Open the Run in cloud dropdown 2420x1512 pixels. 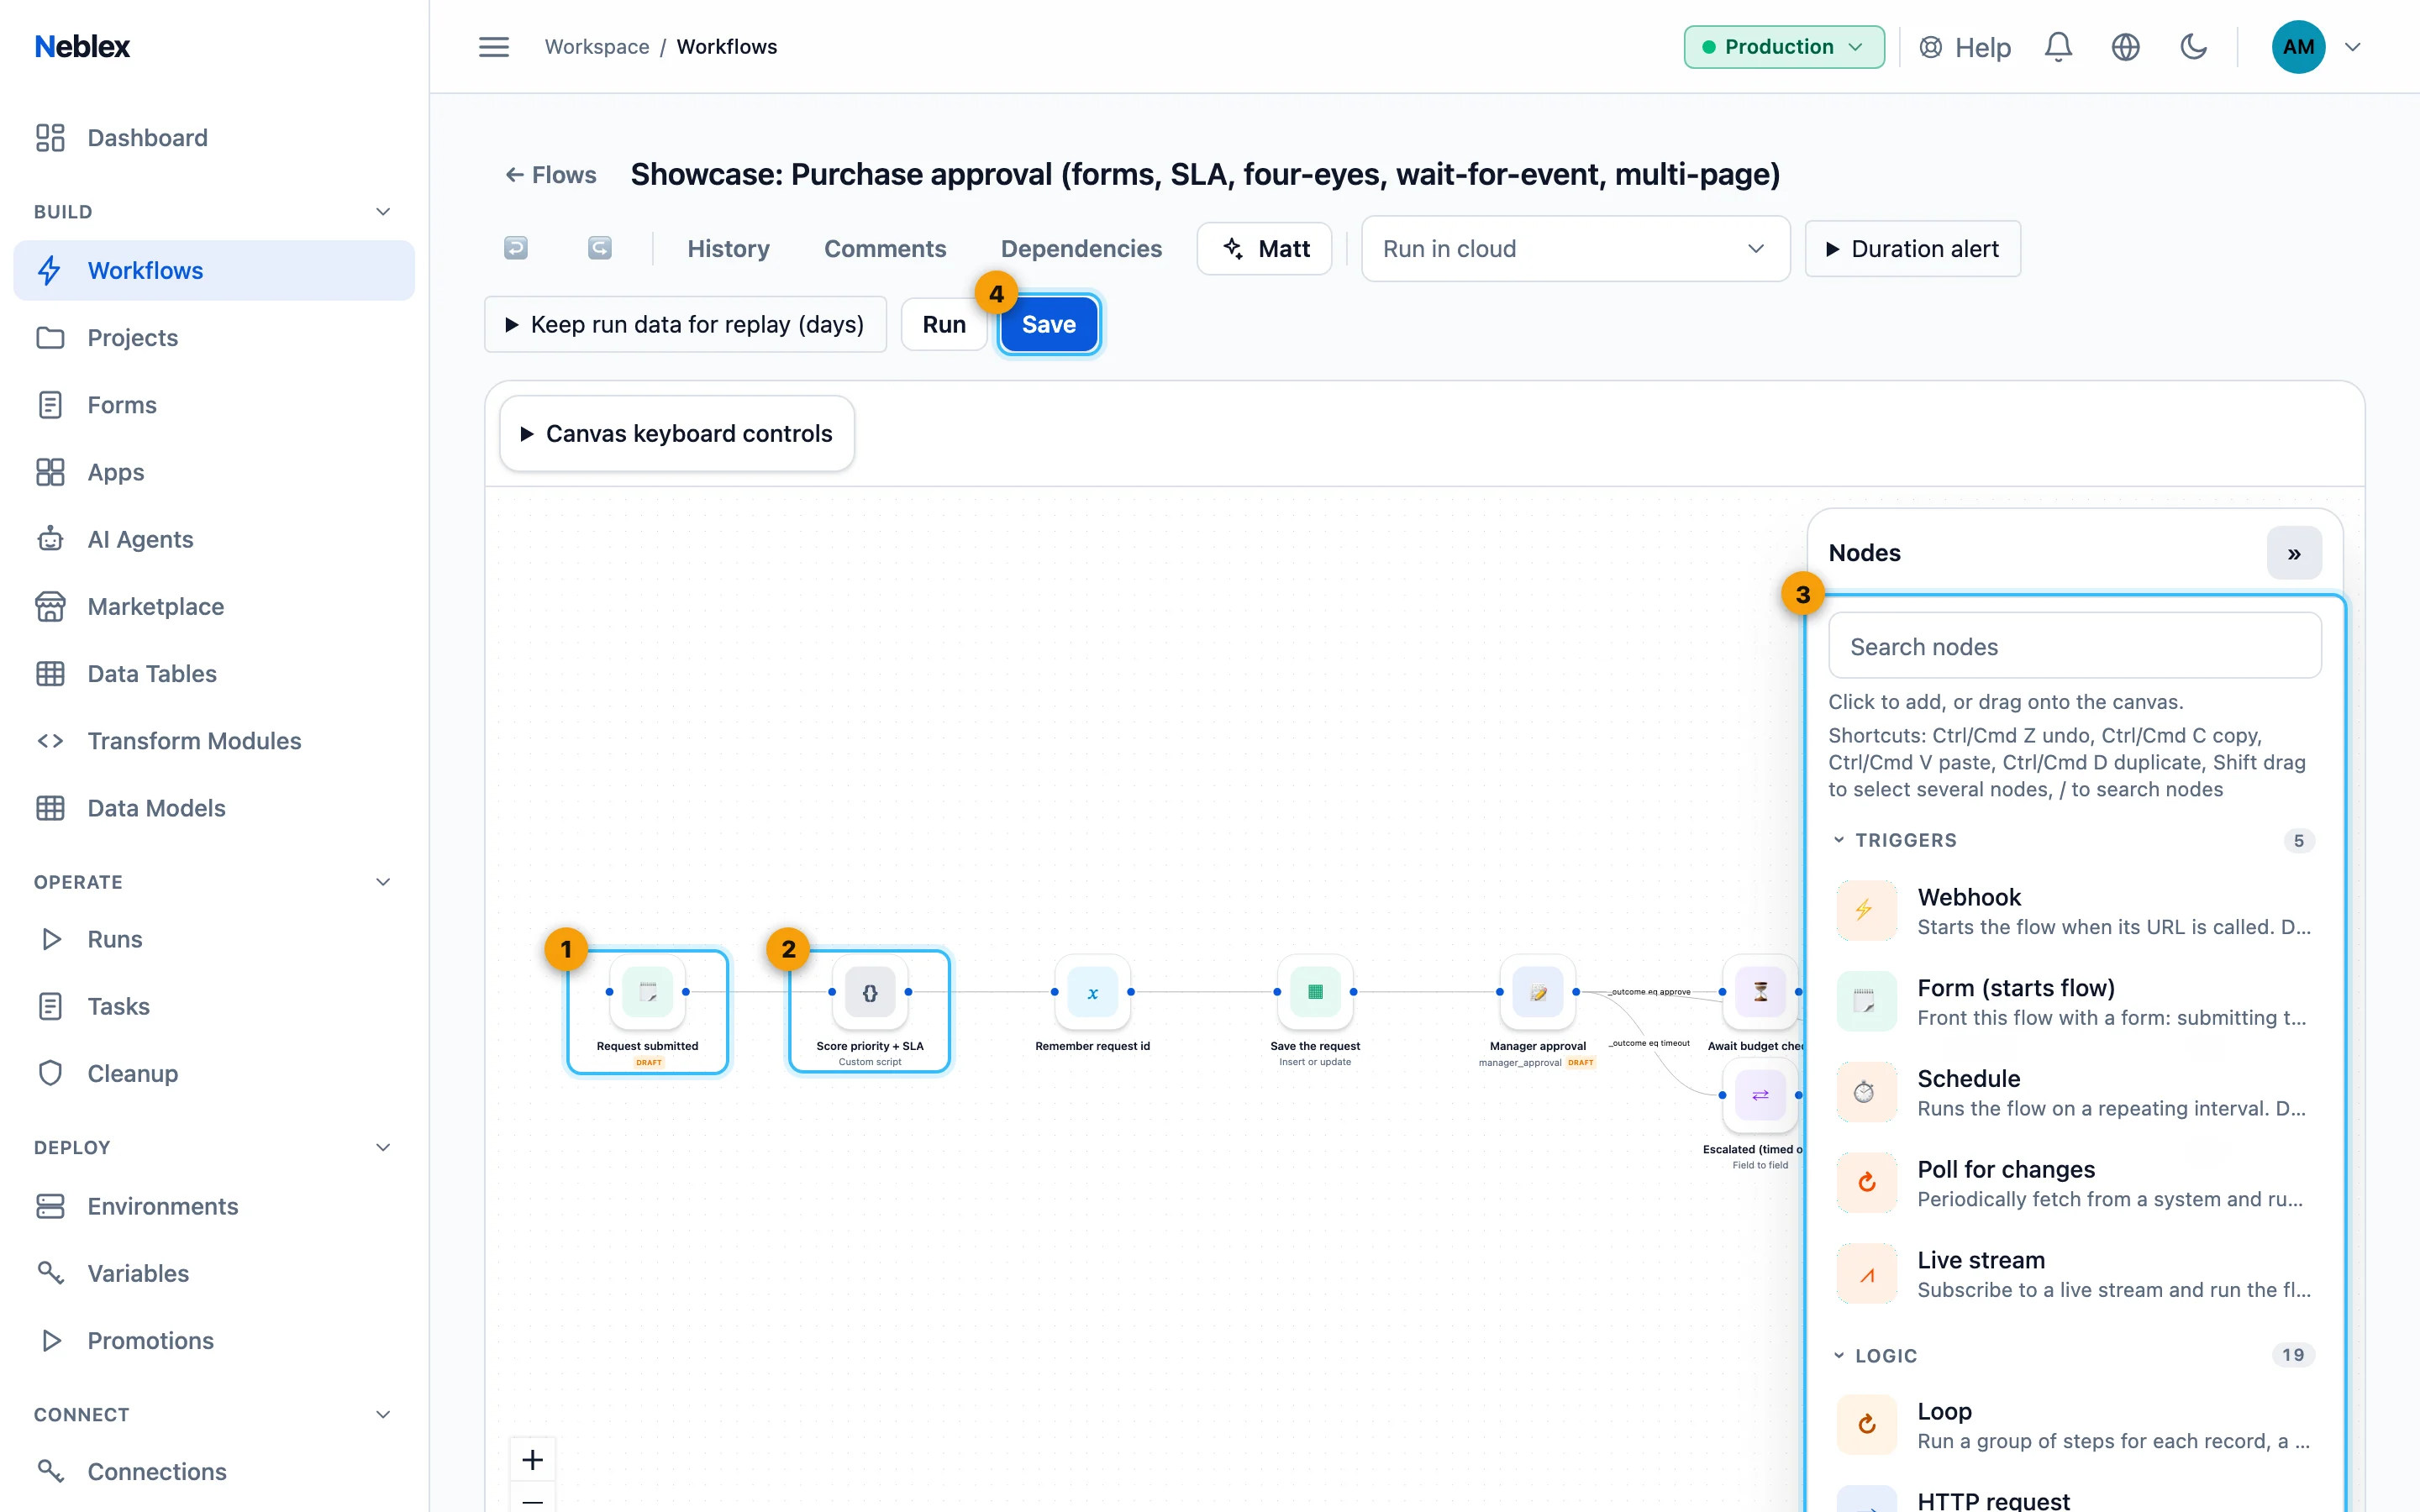[x=1575, y=249]
